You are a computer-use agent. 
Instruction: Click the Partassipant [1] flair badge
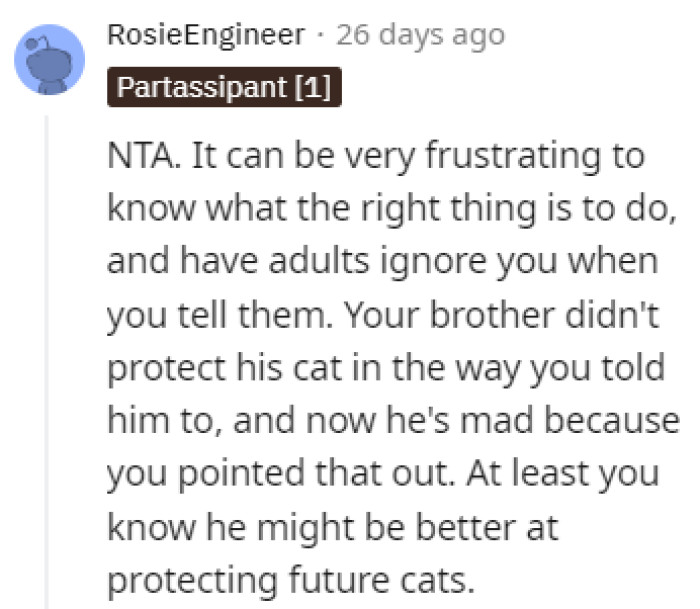pos(224,87)
